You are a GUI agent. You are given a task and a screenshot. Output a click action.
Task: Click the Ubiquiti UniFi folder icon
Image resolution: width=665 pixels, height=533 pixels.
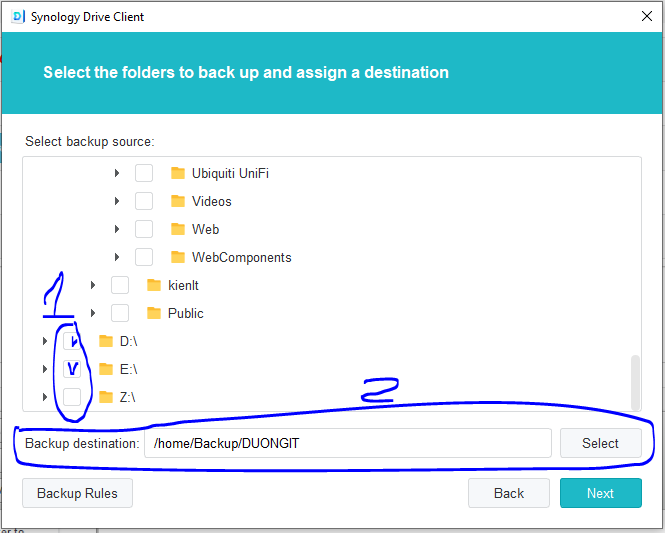click(x=178, y=173)
